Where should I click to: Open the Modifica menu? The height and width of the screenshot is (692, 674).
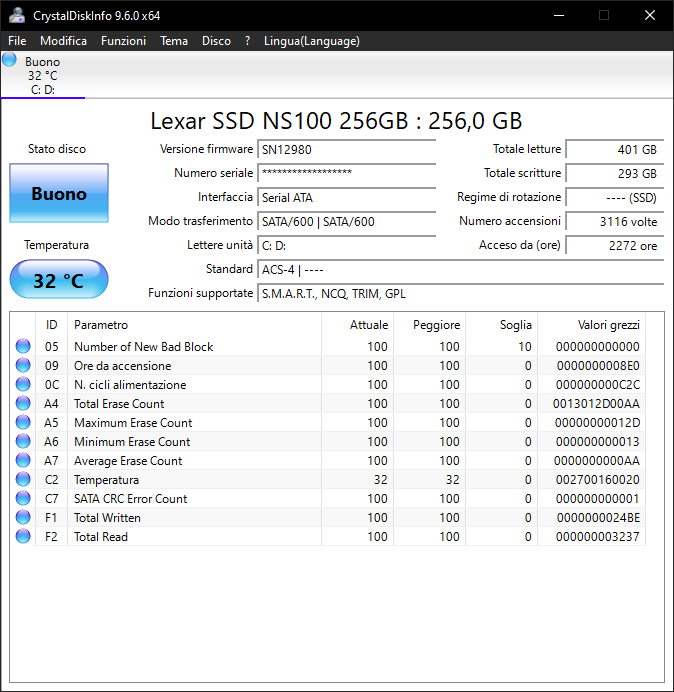[x=64, y=41]
